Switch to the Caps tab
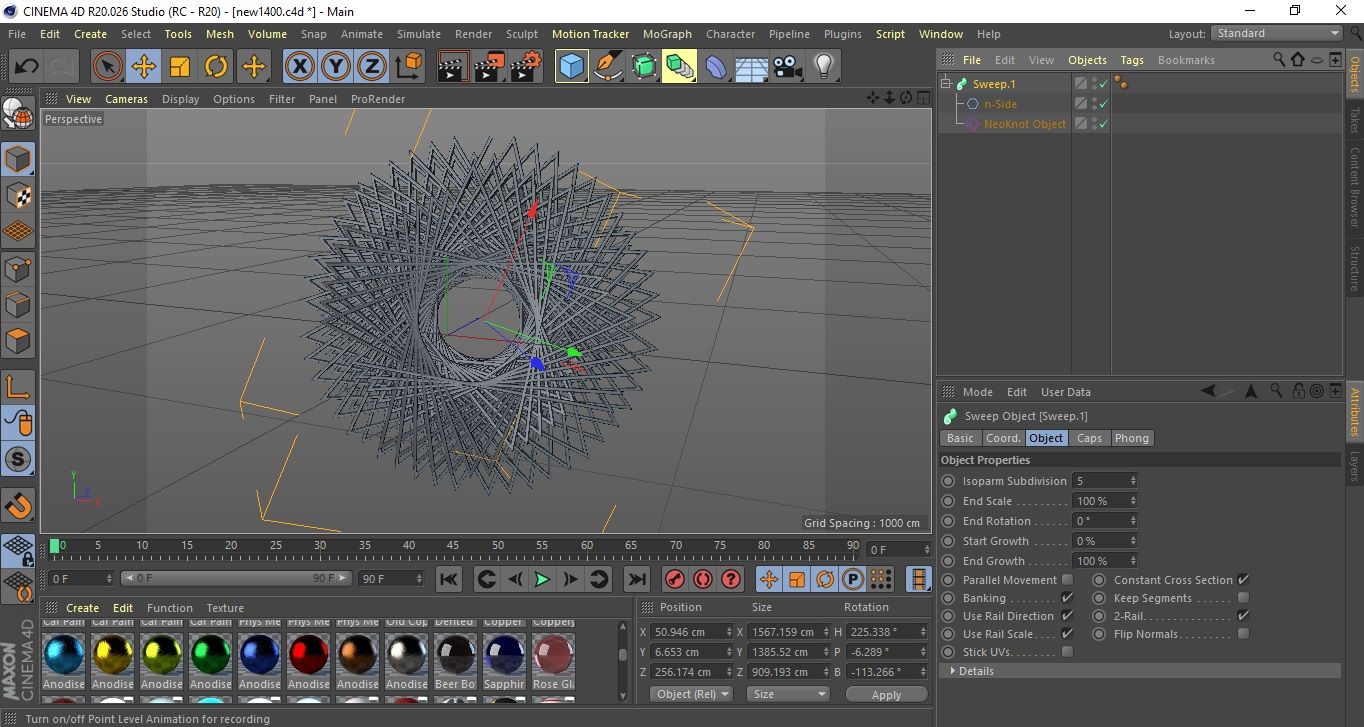 tap(1089, 438)
